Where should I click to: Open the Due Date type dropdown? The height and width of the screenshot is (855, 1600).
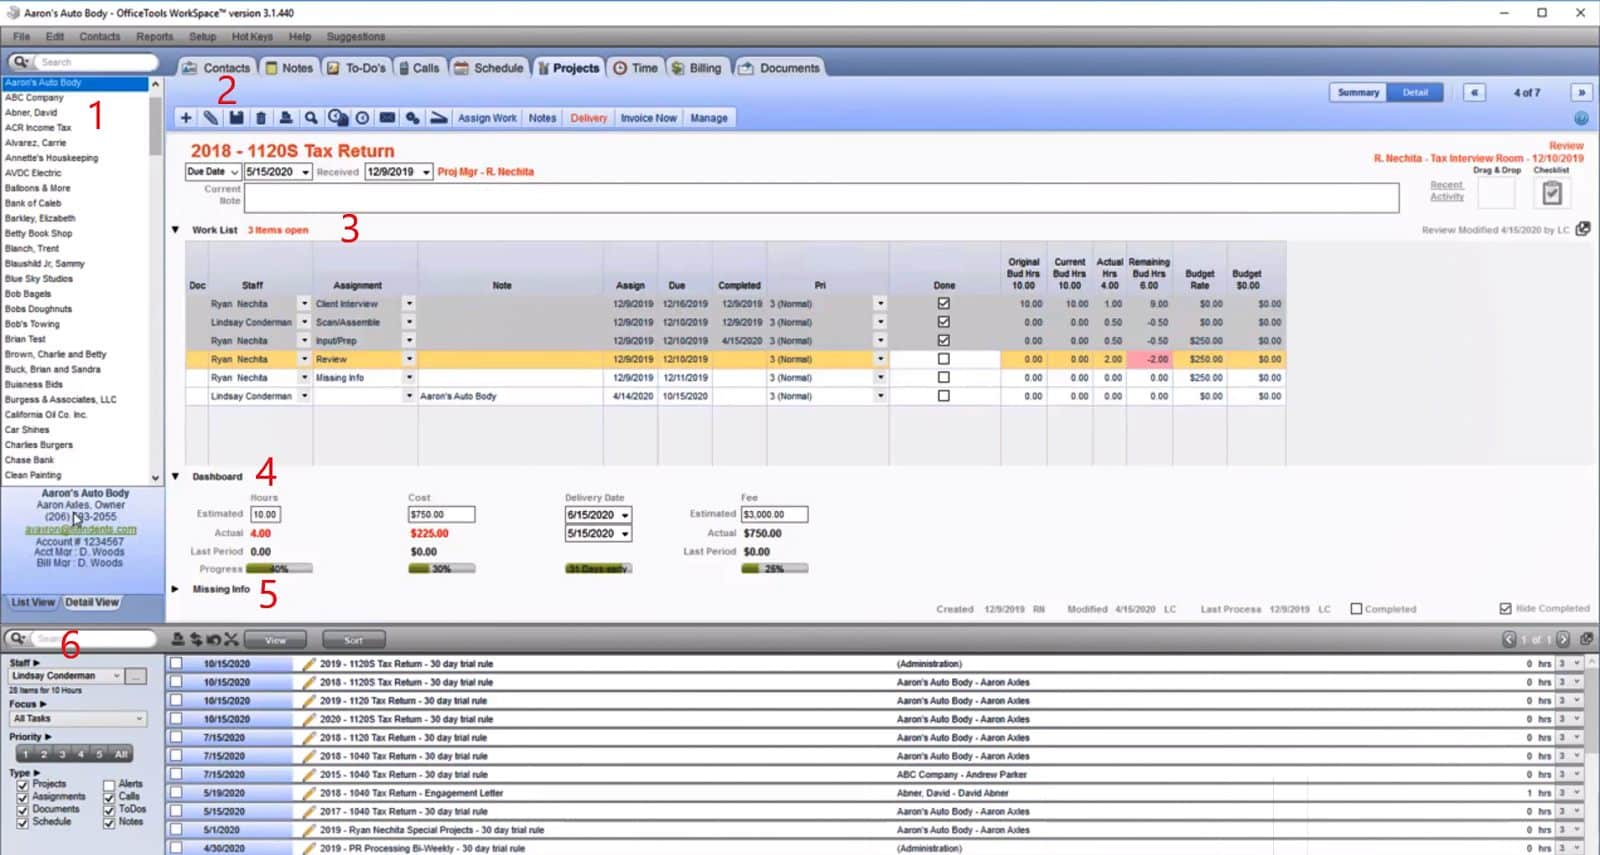[x=213, y=172]
